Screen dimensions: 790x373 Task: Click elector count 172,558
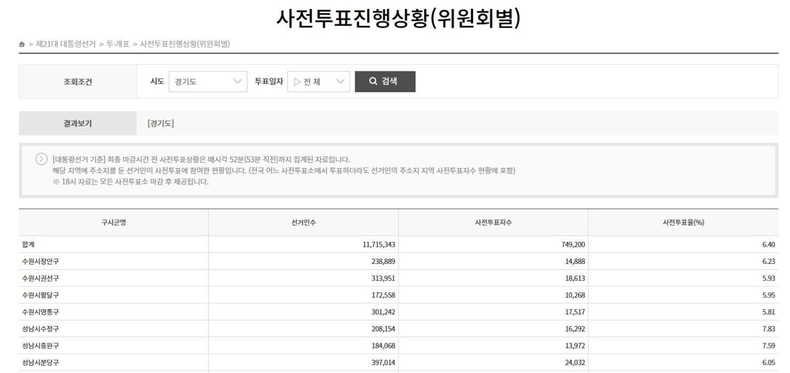coord(384,295)
